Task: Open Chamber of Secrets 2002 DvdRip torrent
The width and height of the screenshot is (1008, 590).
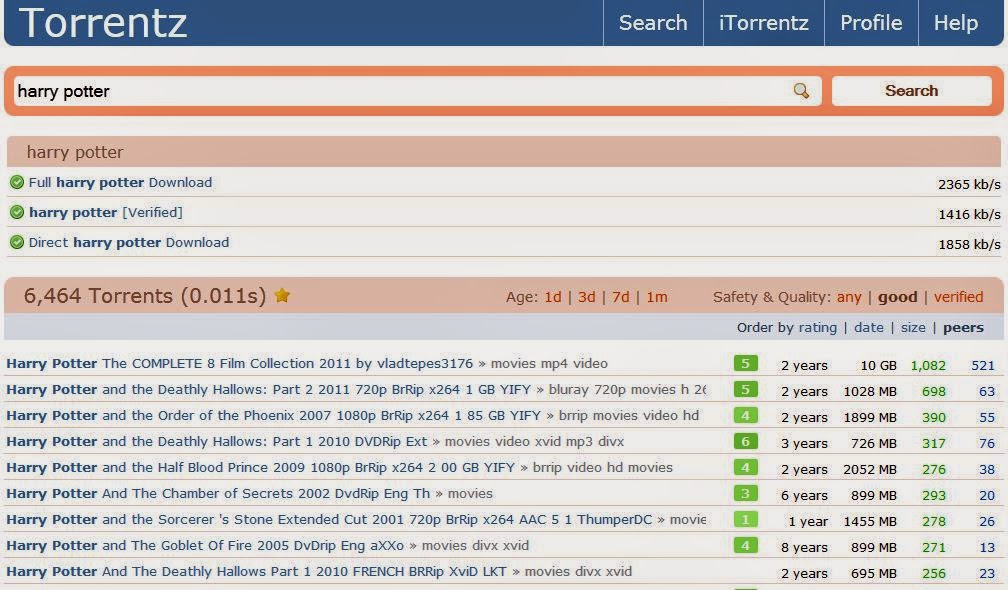Action: 218,494
